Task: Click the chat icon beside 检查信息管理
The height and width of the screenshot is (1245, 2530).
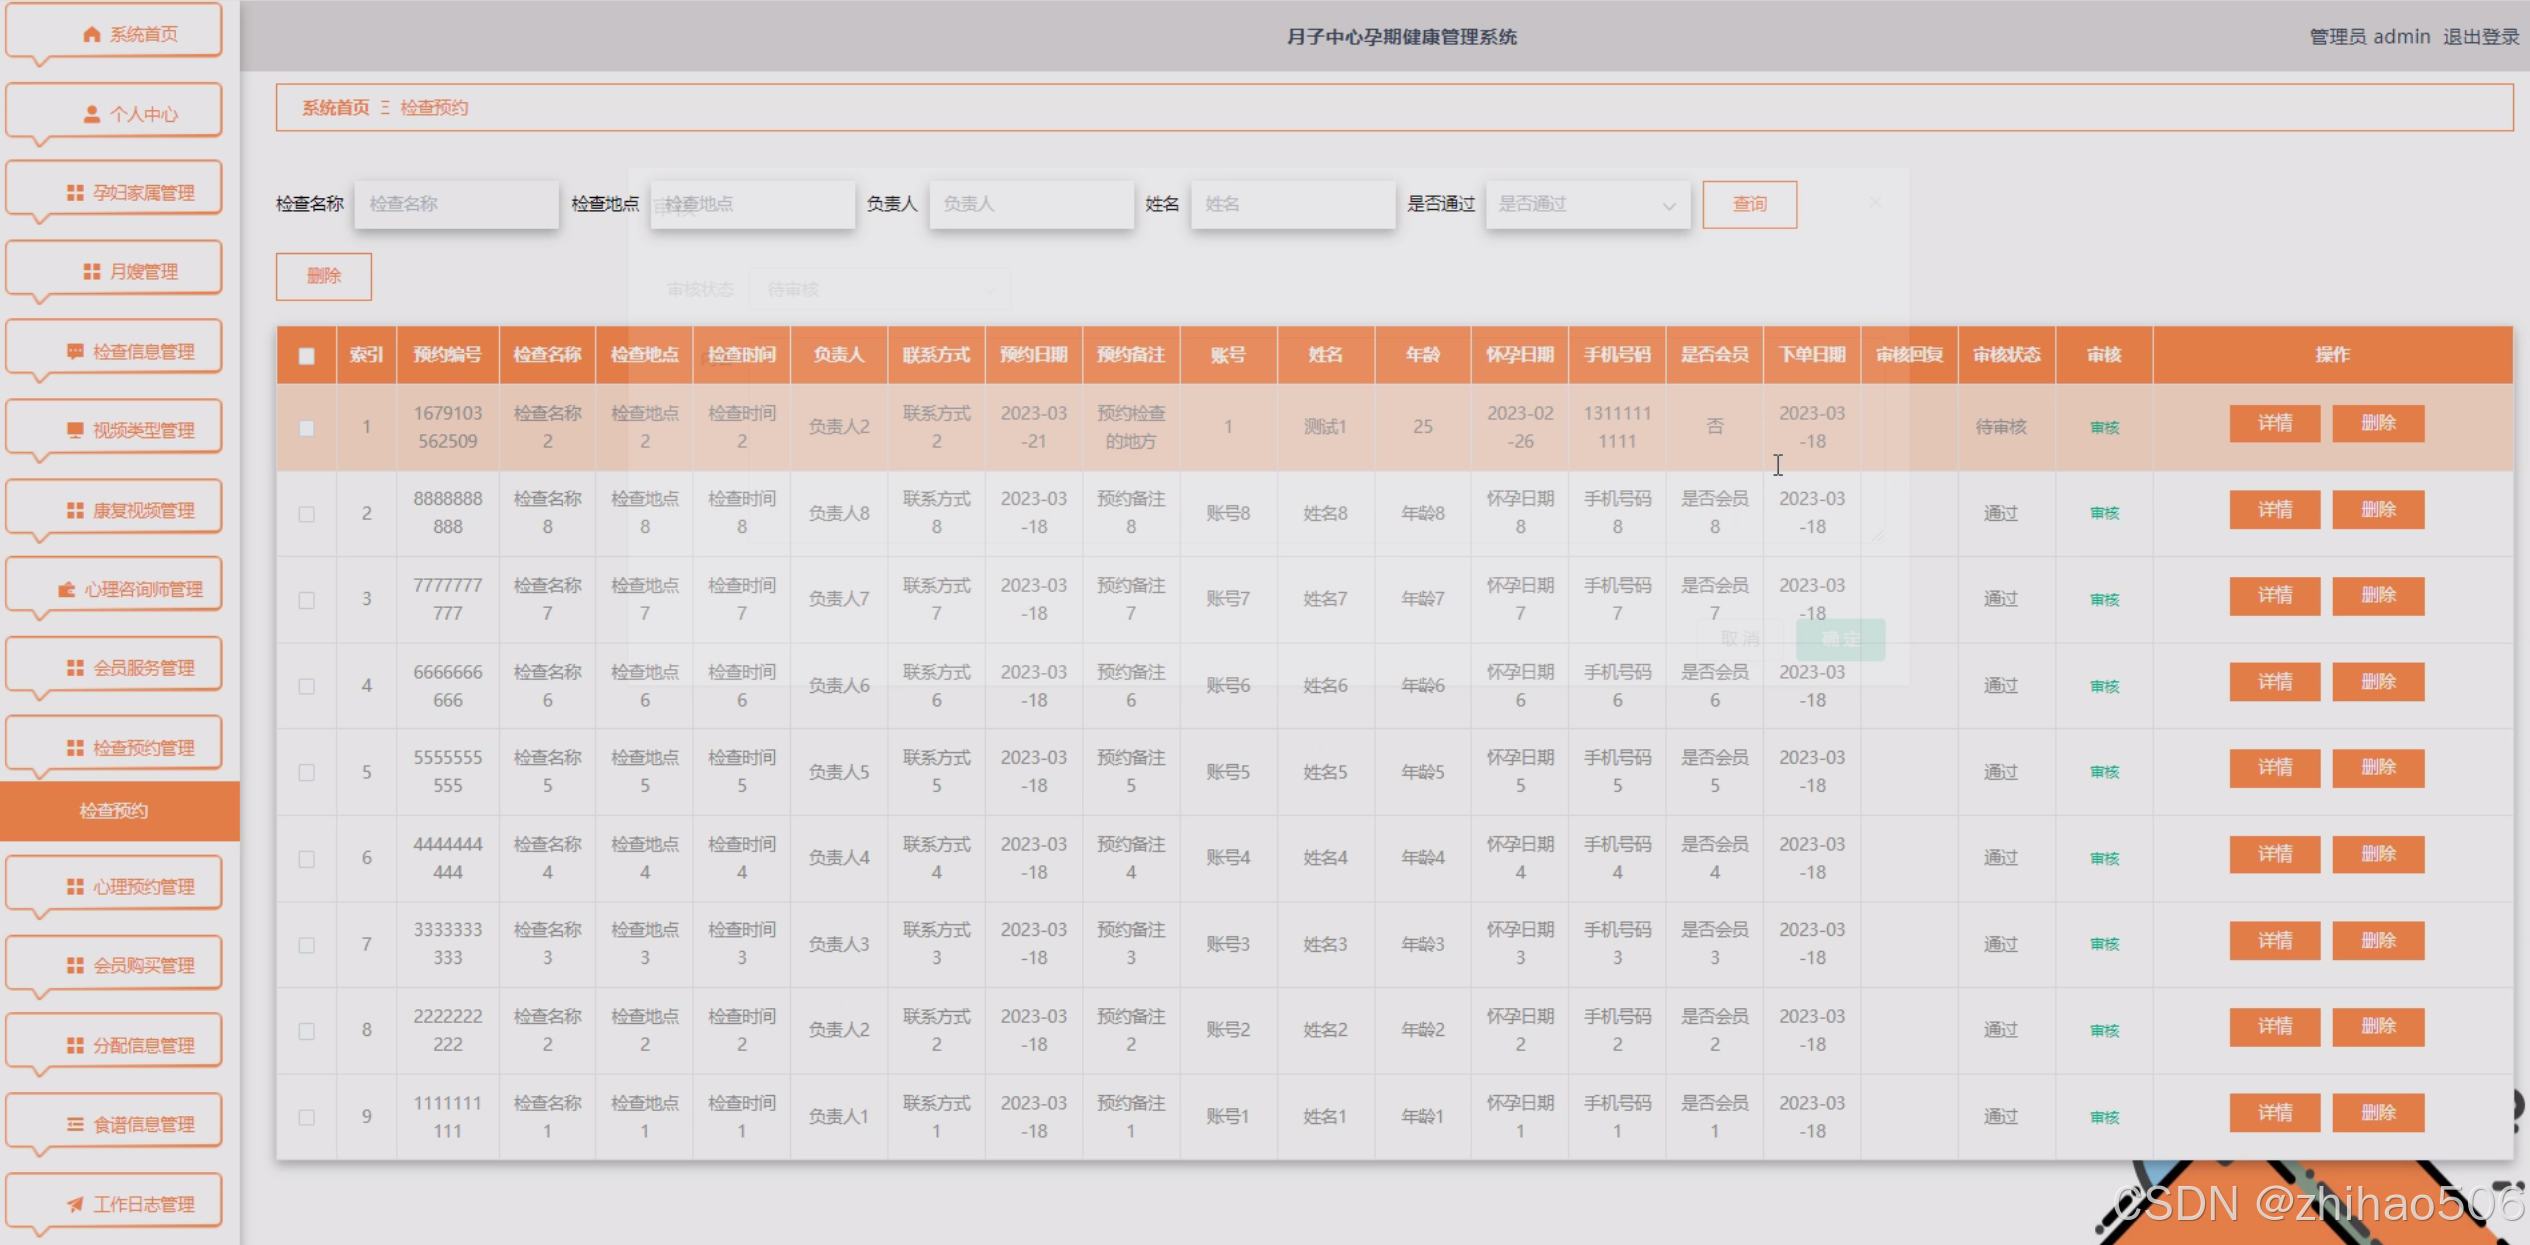Action: pyautogui.click(x=75, y=351)
